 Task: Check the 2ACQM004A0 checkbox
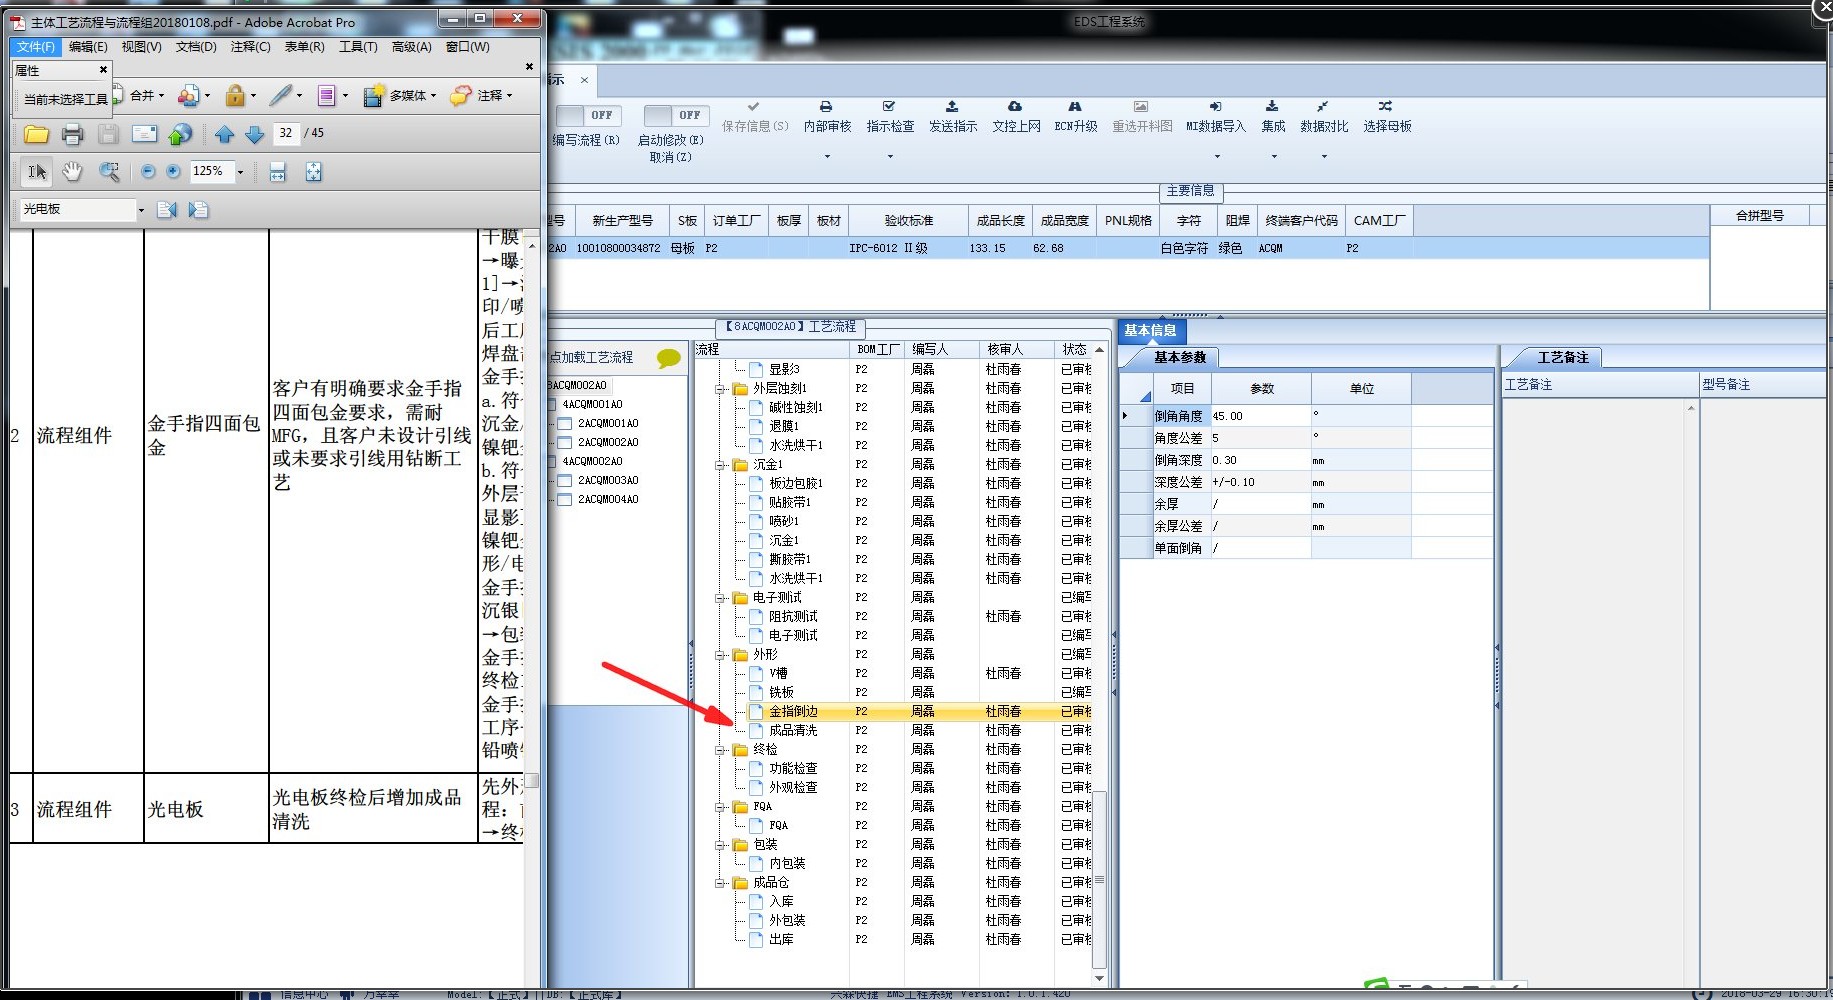[565, 499]
